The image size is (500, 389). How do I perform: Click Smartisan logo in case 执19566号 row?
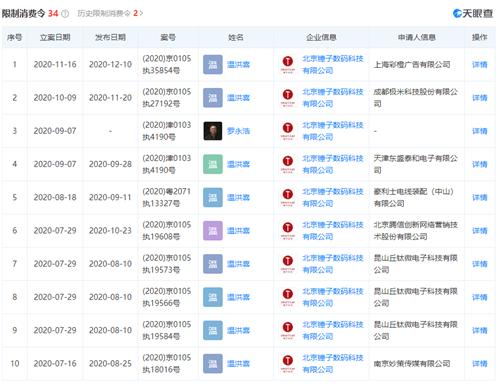point(288,297)
